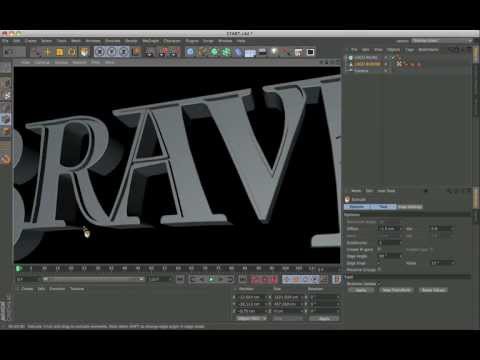480x360 pixels.
Task: Switch to the Options tab in Attributes
Action: pyautogui.click(x=357, y=207)
